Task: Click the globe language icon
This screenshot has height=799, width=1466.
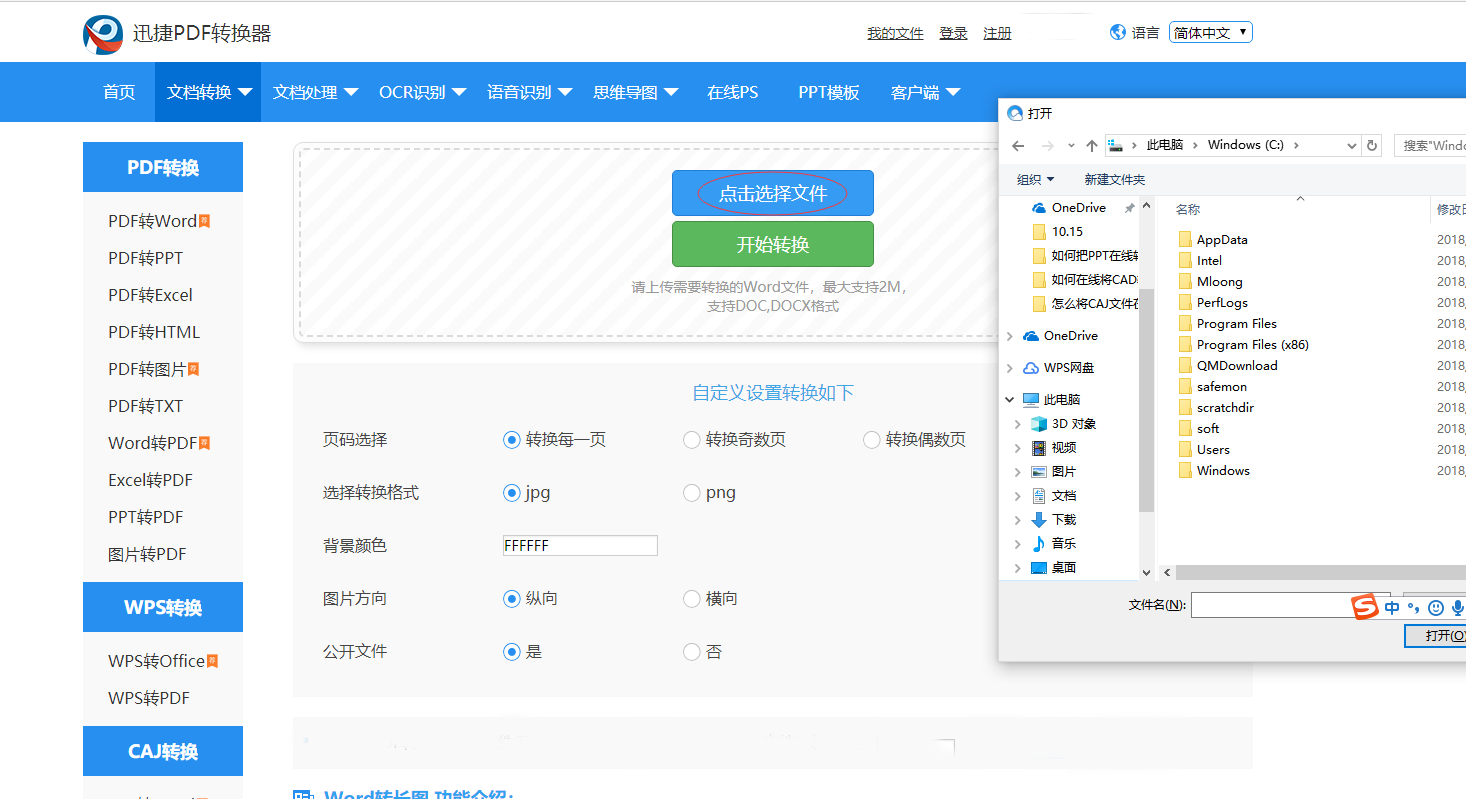Action: click(x=1118, y=32)
